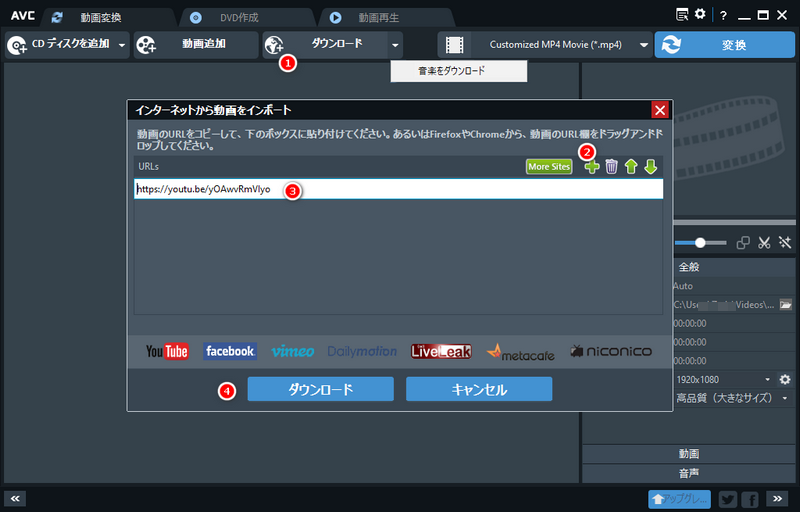The image size is (800, 512).
Task: Click the Facebook icon in bottom bar
Action: (750, 499)
